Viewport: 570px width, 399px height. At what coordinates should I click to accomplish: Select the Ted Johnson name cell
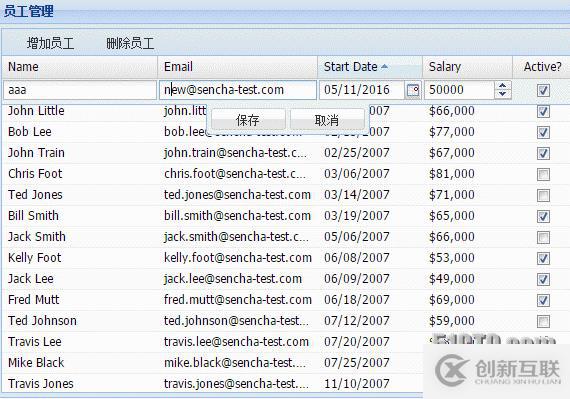click(43, 321)
